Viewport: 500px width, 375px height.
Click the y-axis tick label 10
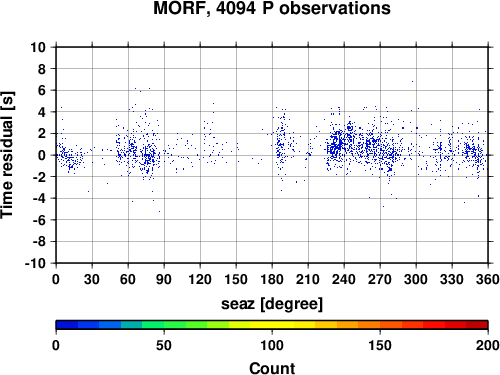38,47
